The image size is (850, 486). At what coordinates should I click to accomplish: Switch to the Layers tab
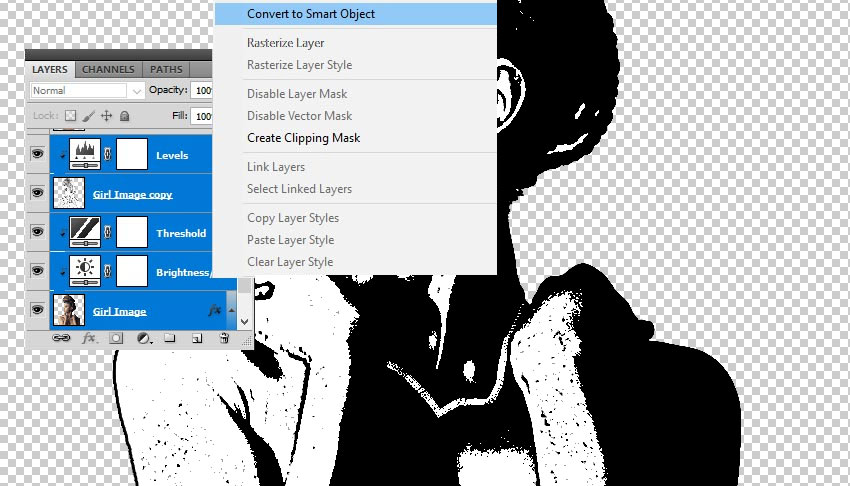(x=50, y=69)
